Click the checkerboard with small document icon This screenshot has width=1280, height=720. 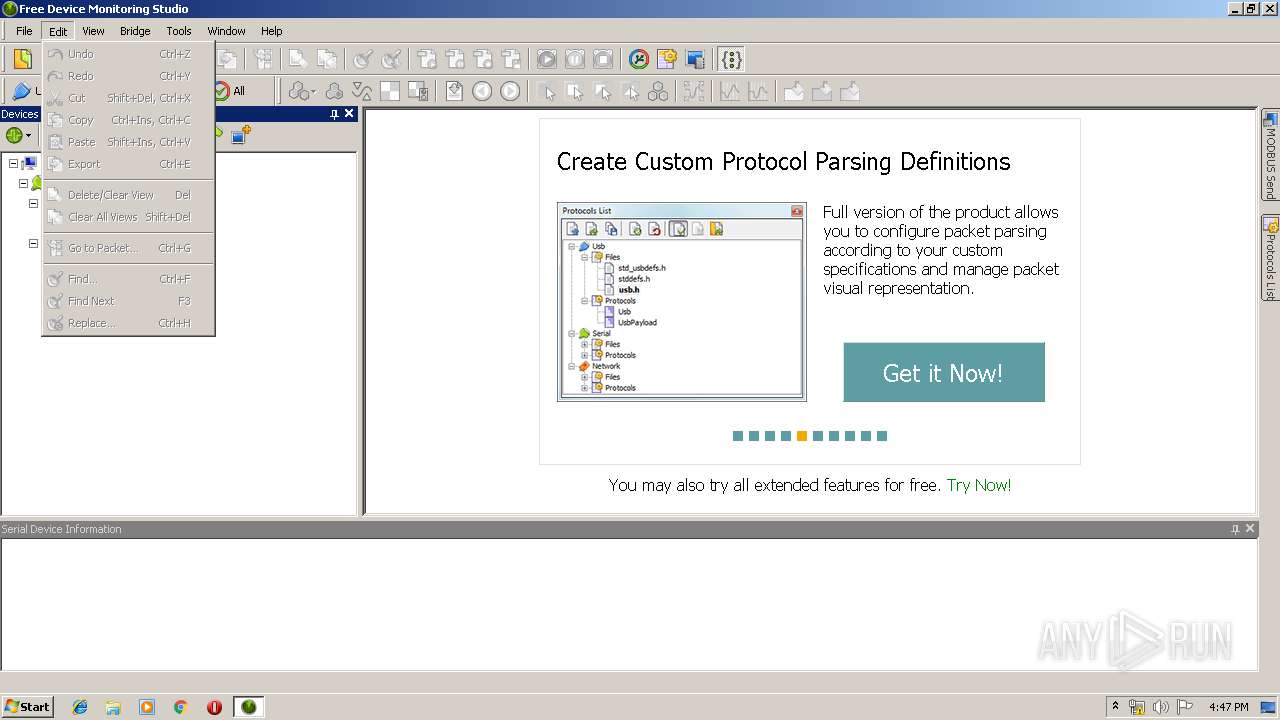(418, 91)
